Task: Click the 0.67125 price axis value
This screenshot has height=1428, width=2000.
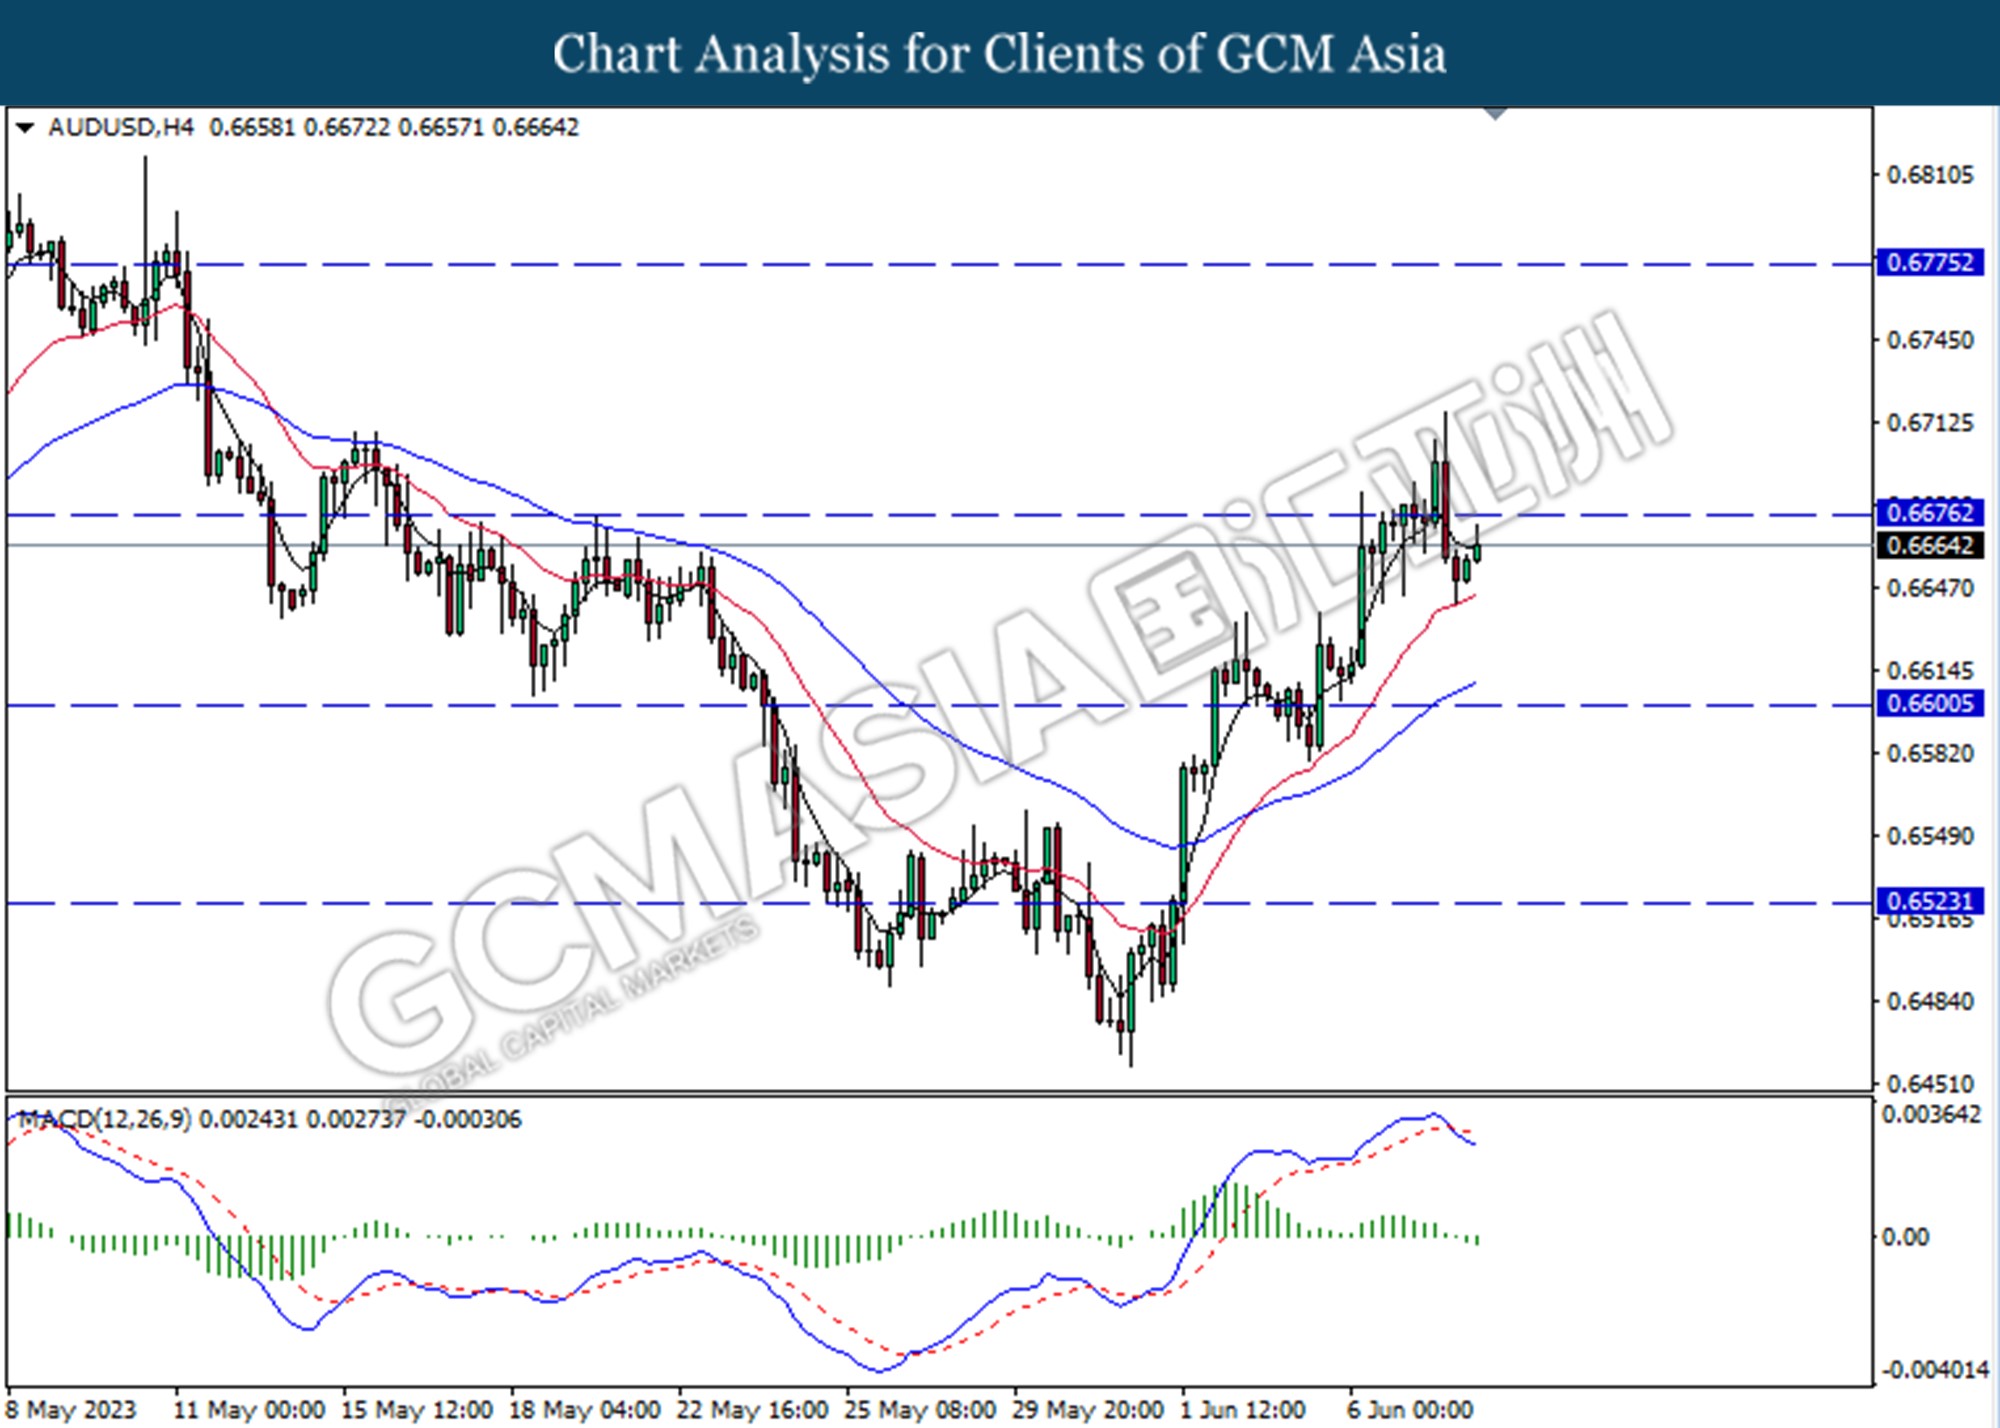Action: pyautogui.click(x=1930, y=423)
